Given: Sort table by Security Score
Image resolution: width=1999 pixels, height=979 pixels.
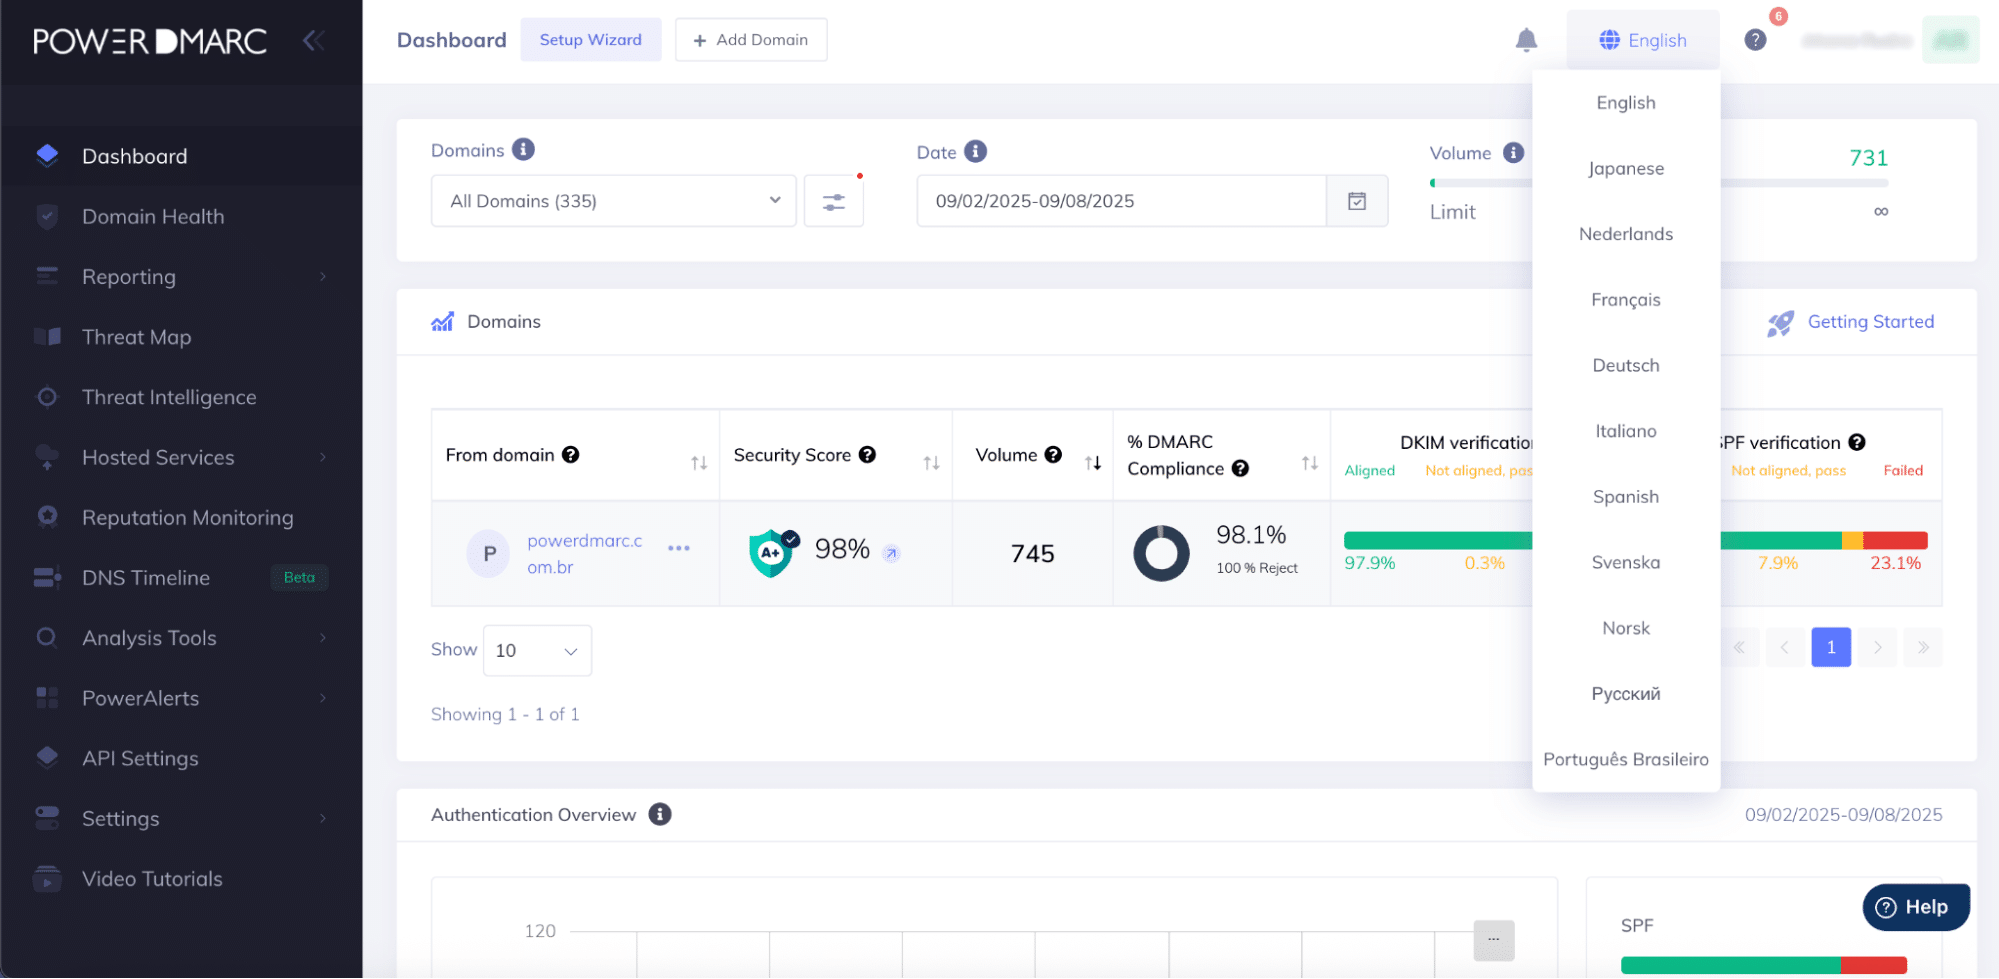Looking at the screenshot, I should coord(931,463).
